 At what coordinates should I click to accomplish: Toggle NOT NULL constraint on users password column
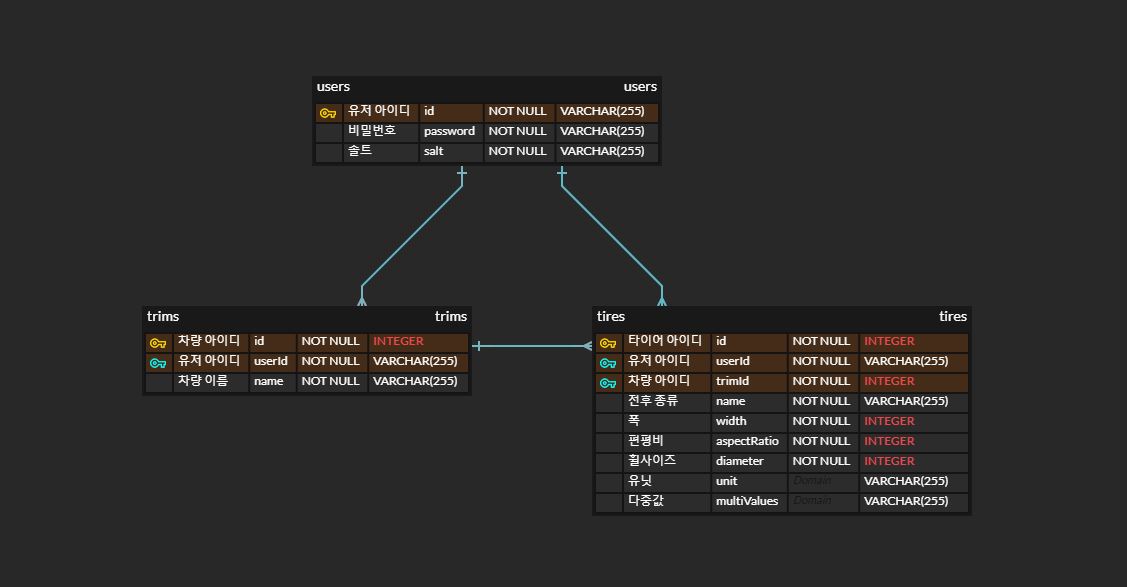(x=516, y=131)
